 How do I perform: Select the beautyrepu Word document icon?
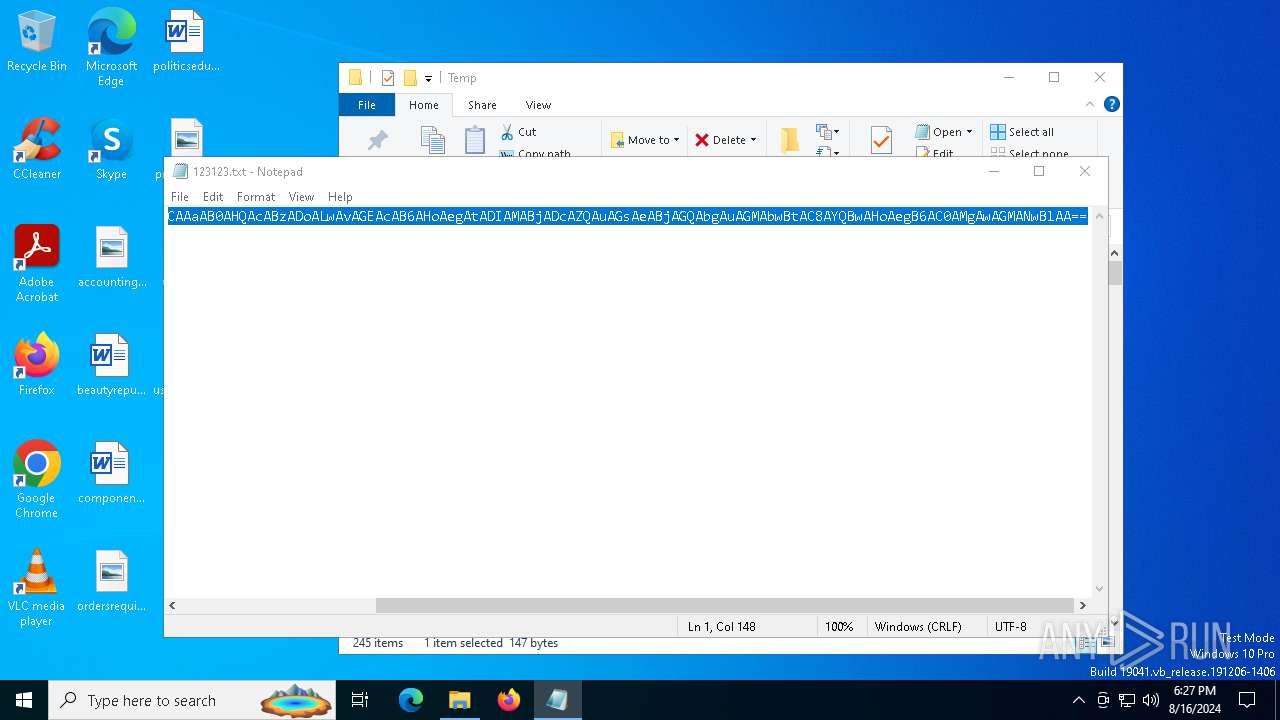click(x=111, y=365)
